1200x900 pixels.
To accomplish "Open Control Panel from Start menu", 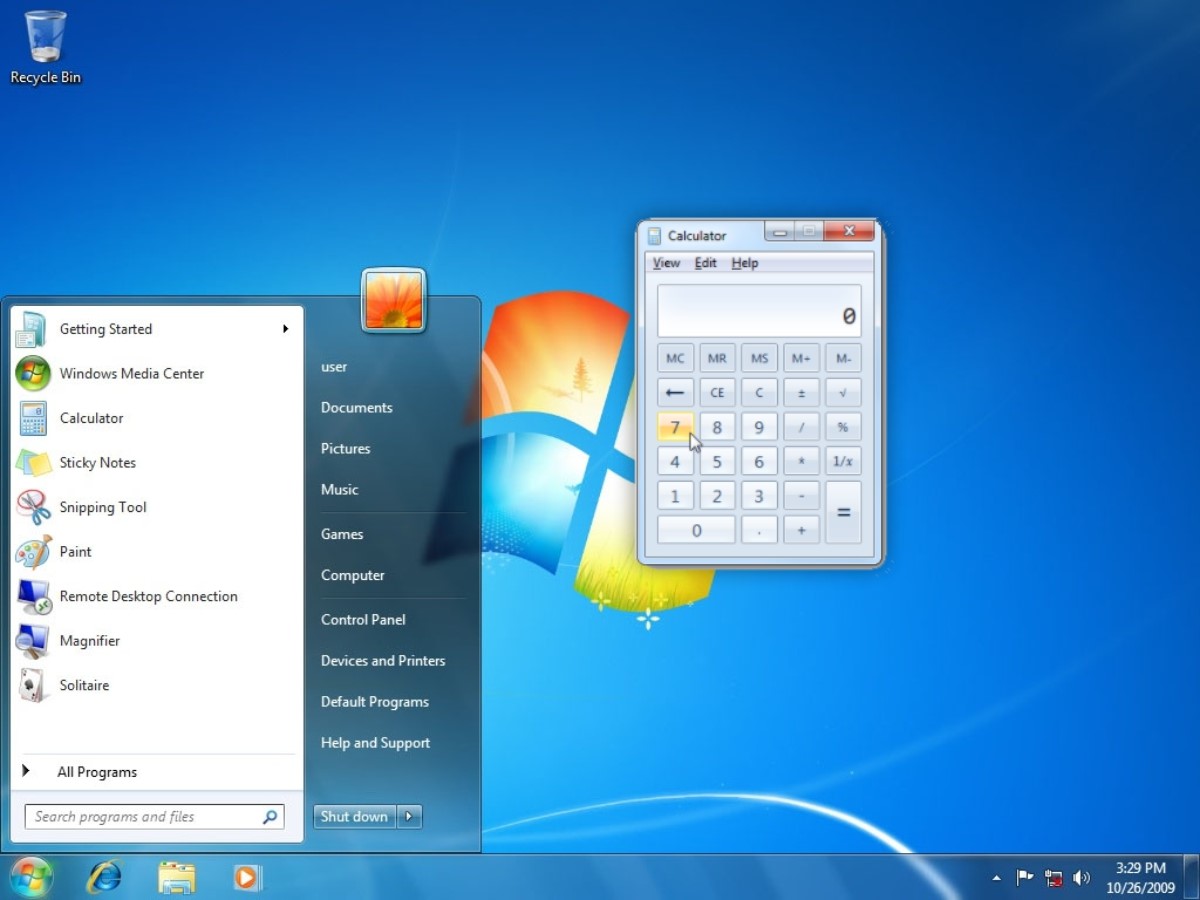I will pyautogui.click(x=363, y=620).
